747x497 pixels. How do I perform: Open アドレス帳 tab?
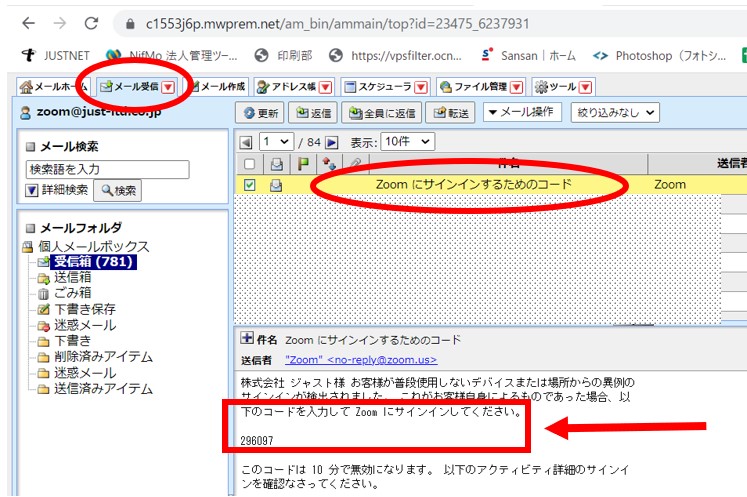[287, 87]
